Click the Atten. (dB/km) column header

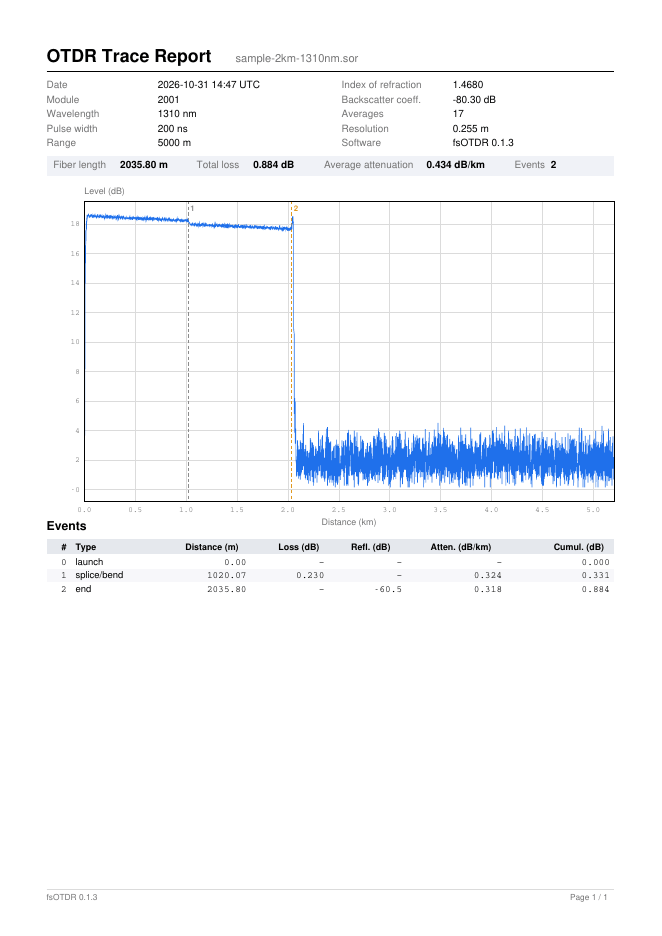click(x=461, y=547)
